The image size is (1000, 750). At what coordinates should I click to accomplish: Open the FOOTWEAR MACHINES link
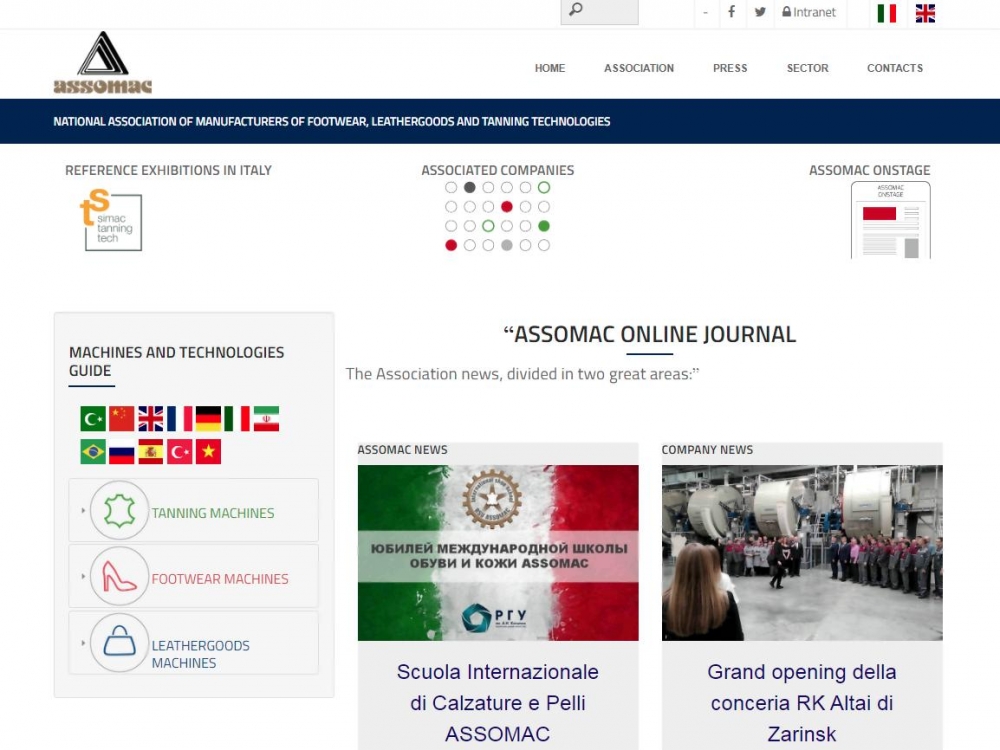(x=220, y=579)
